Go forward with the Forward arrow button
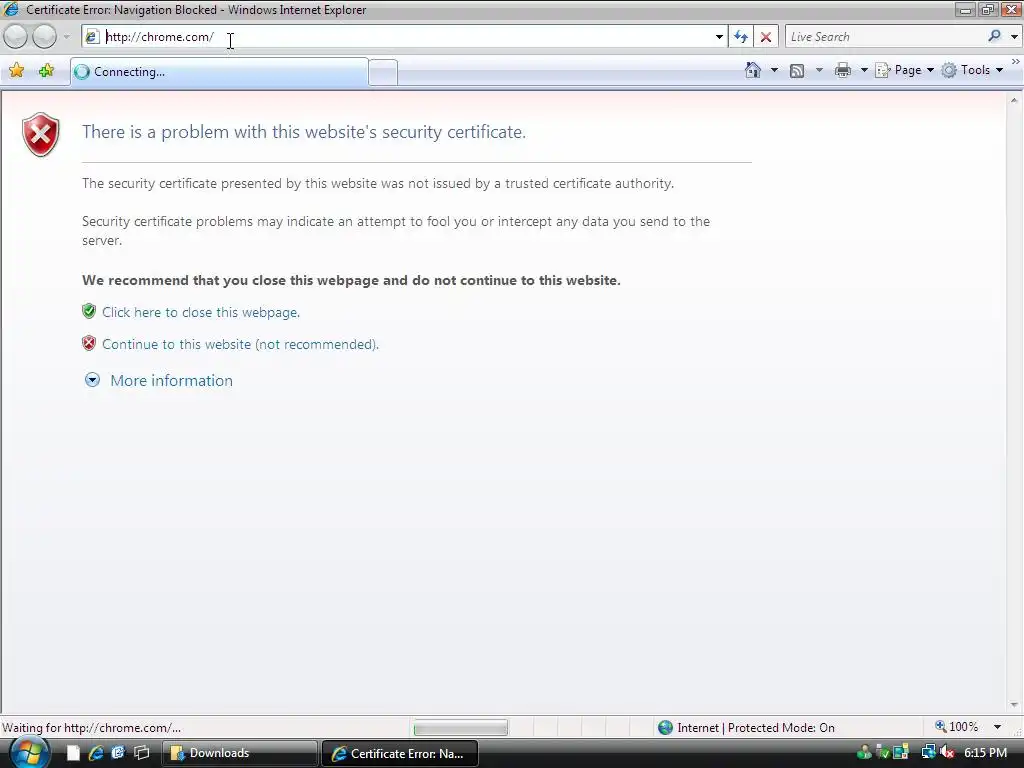This screenshot has width=1024, height=768. tap(44, 37)
